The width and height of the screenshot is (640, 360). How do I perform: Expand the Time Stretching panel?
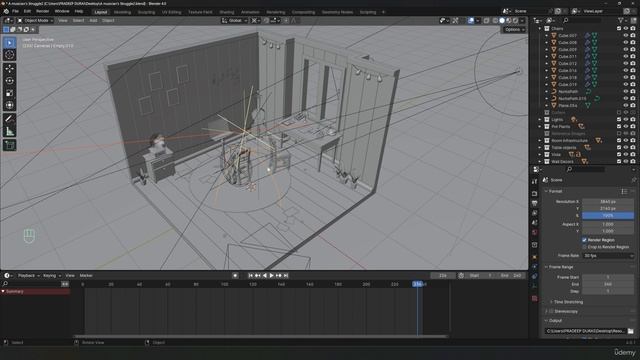point(551,302)
